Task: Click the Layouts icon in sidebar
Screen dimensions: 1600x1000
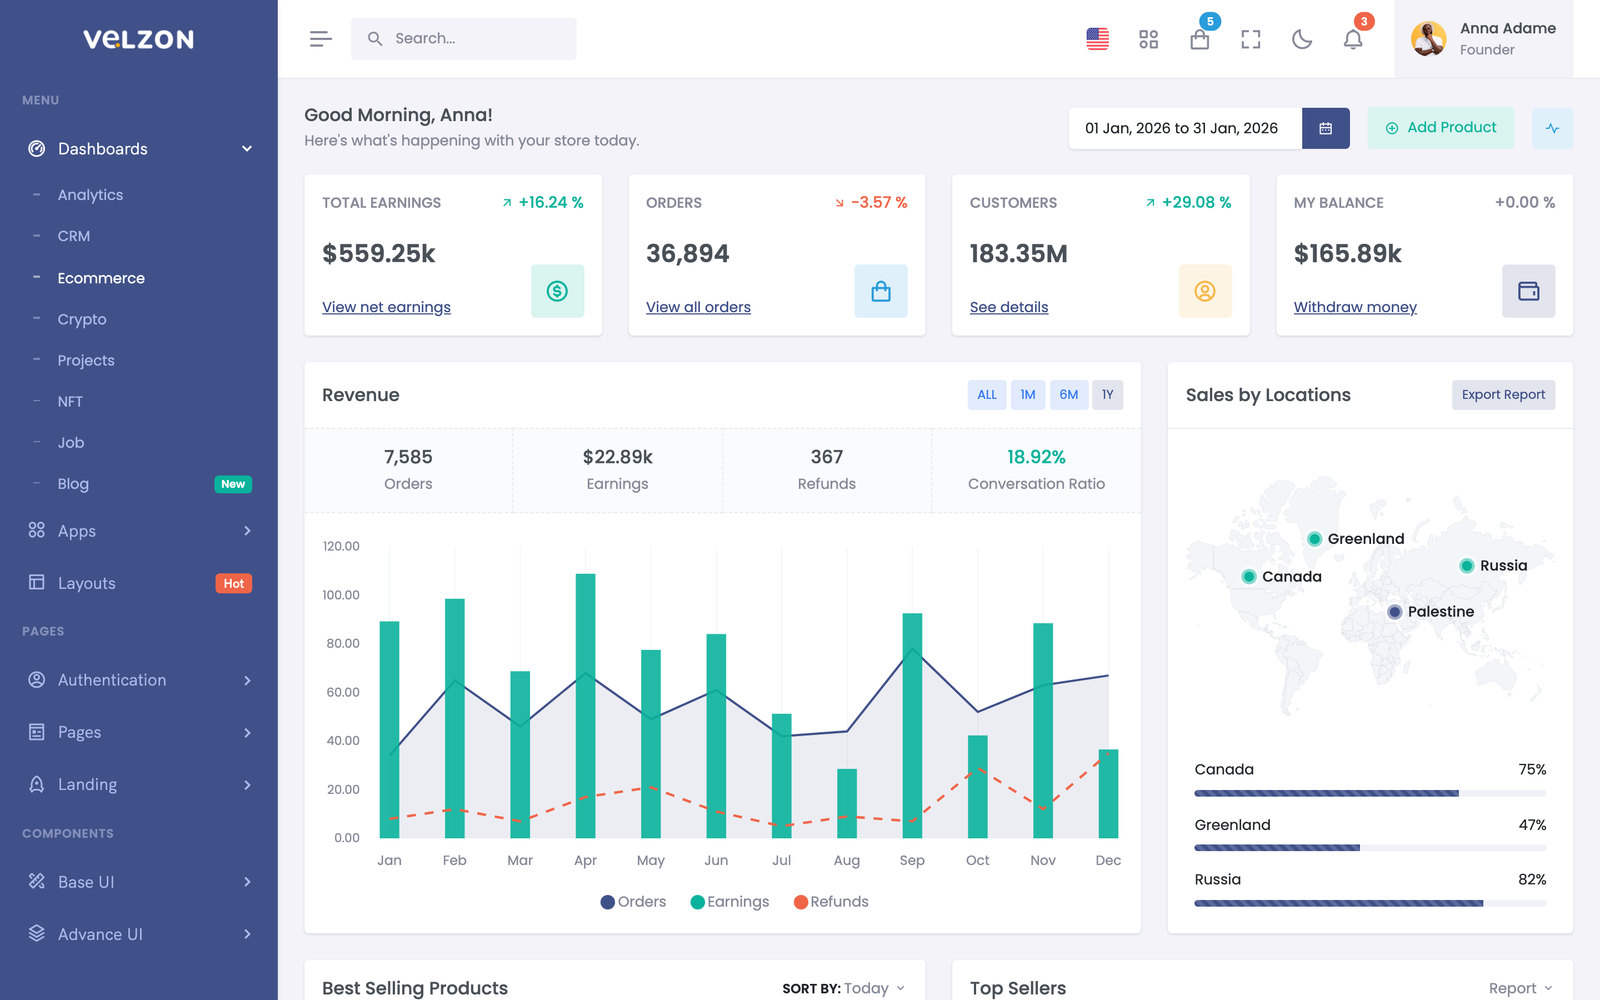Action: (37, 582)
